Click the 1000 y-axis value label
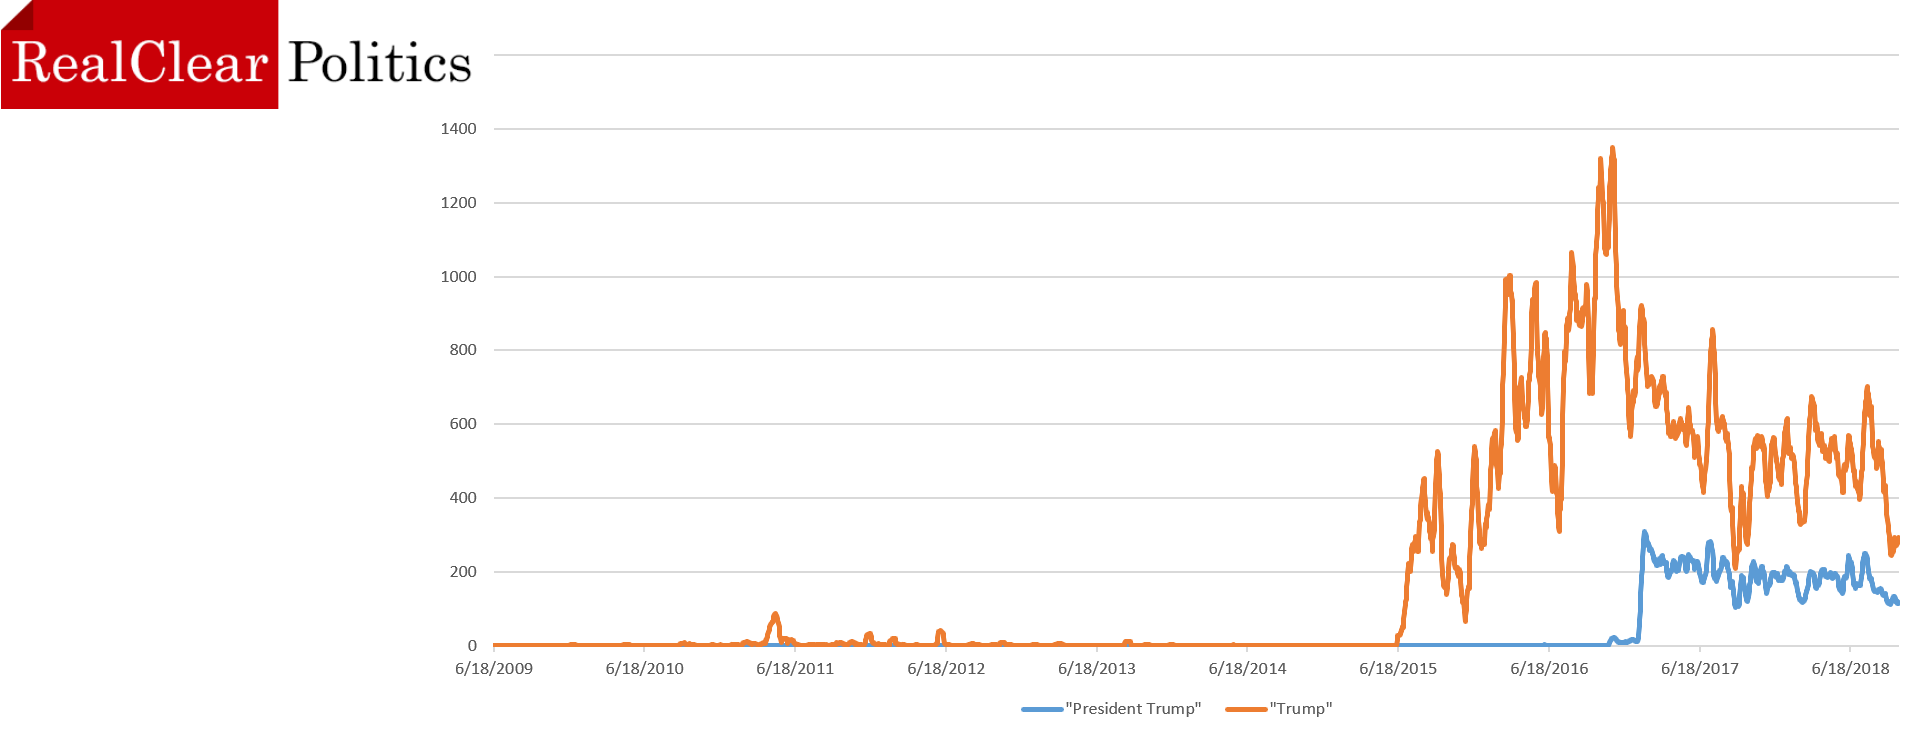Viewport: 1920px width, 740px height. [458, 276]
